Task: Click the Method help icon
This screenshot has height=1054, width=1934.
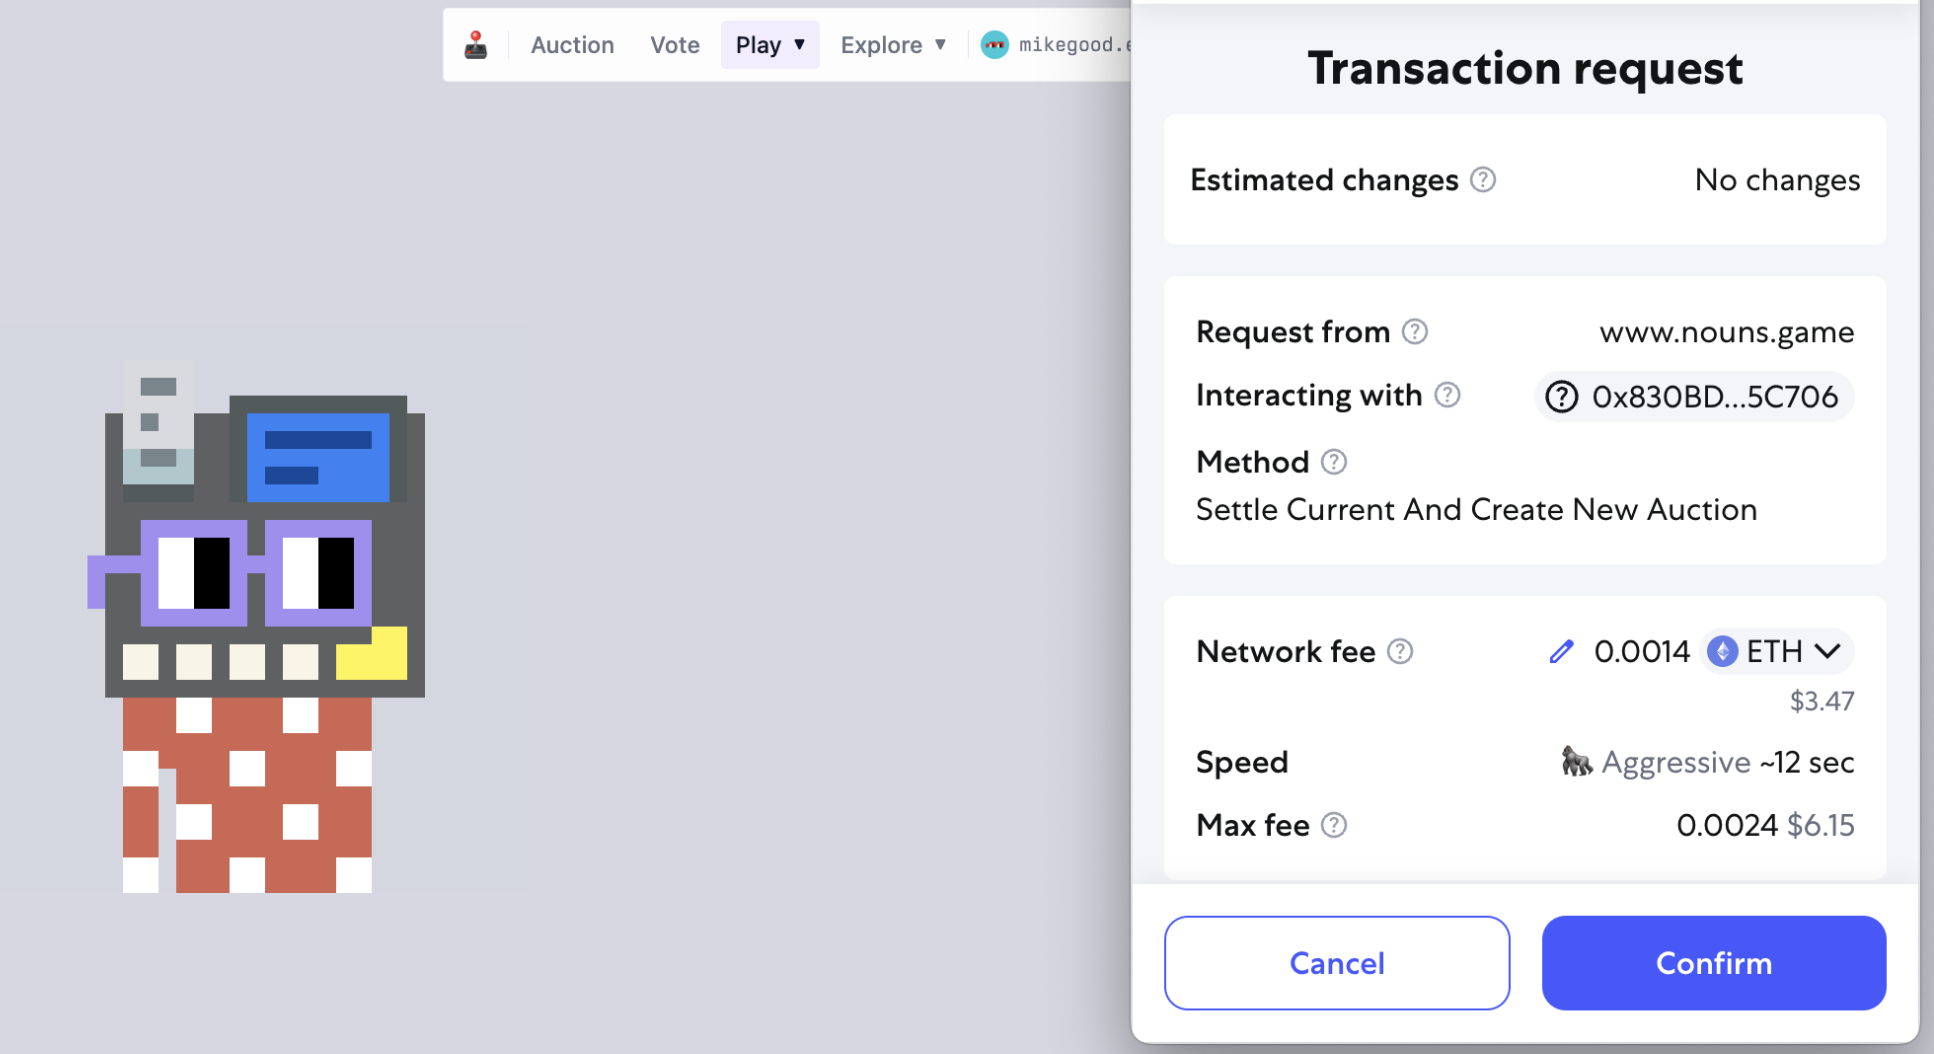Action: tap(1334, 462)
